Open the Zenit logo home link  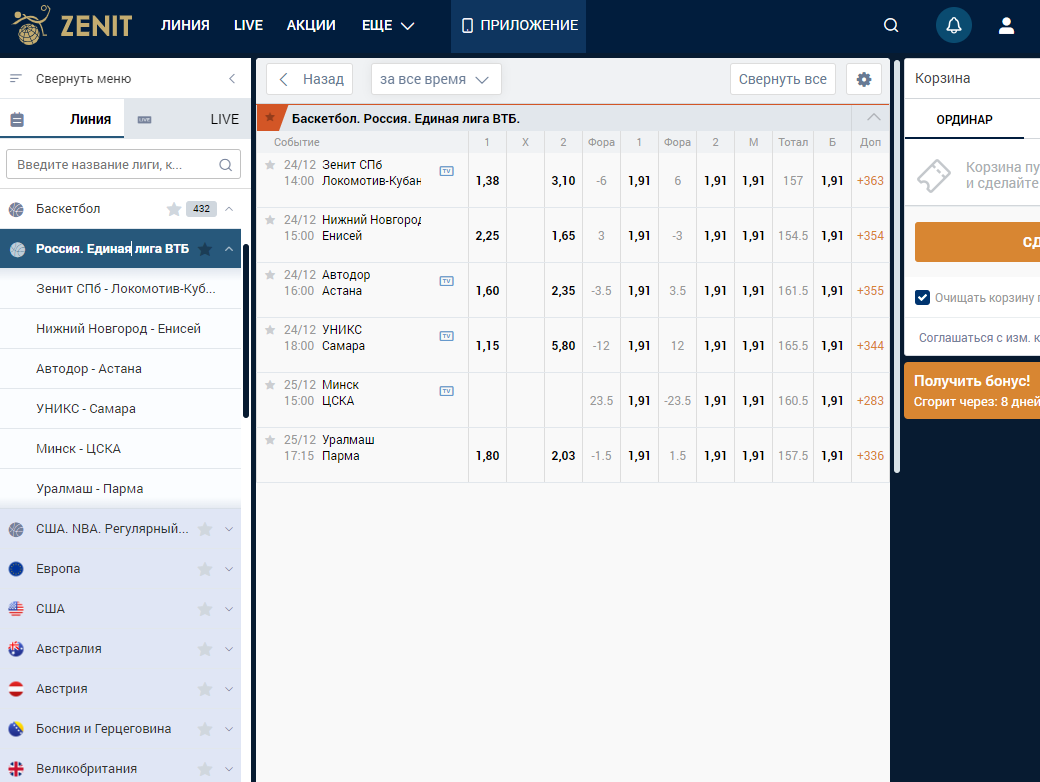coord(72,25)
